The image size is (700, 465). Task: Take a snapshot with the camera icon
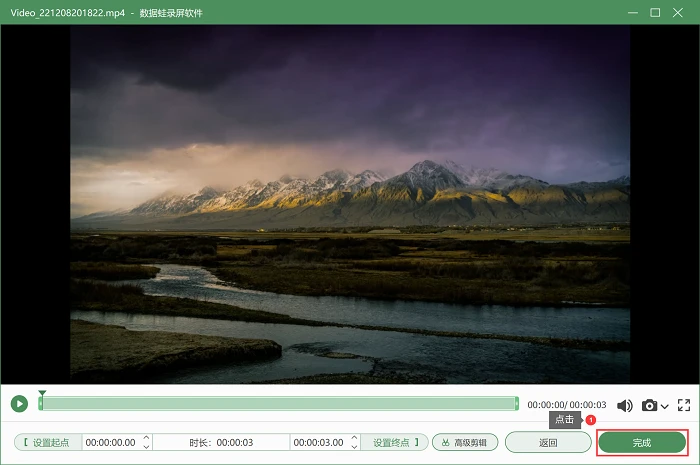click(x=649, y=405)
